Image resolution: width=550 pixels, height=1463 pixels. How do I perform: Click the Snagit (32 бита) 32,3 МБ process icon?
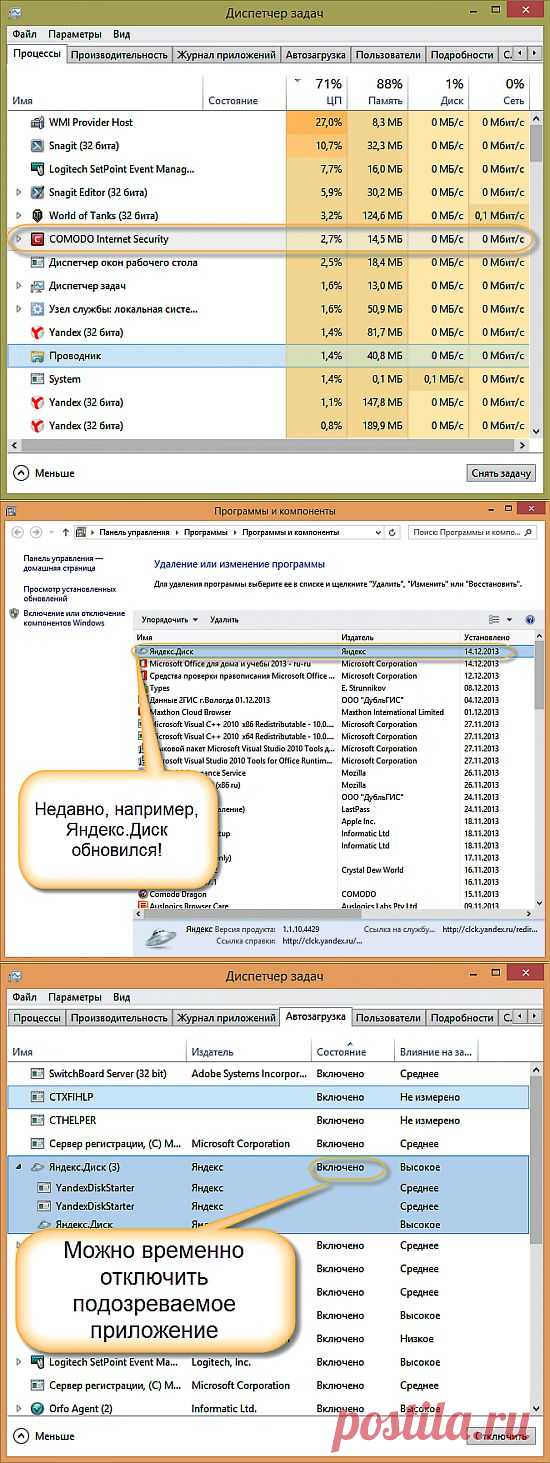[x=38, y=145]
